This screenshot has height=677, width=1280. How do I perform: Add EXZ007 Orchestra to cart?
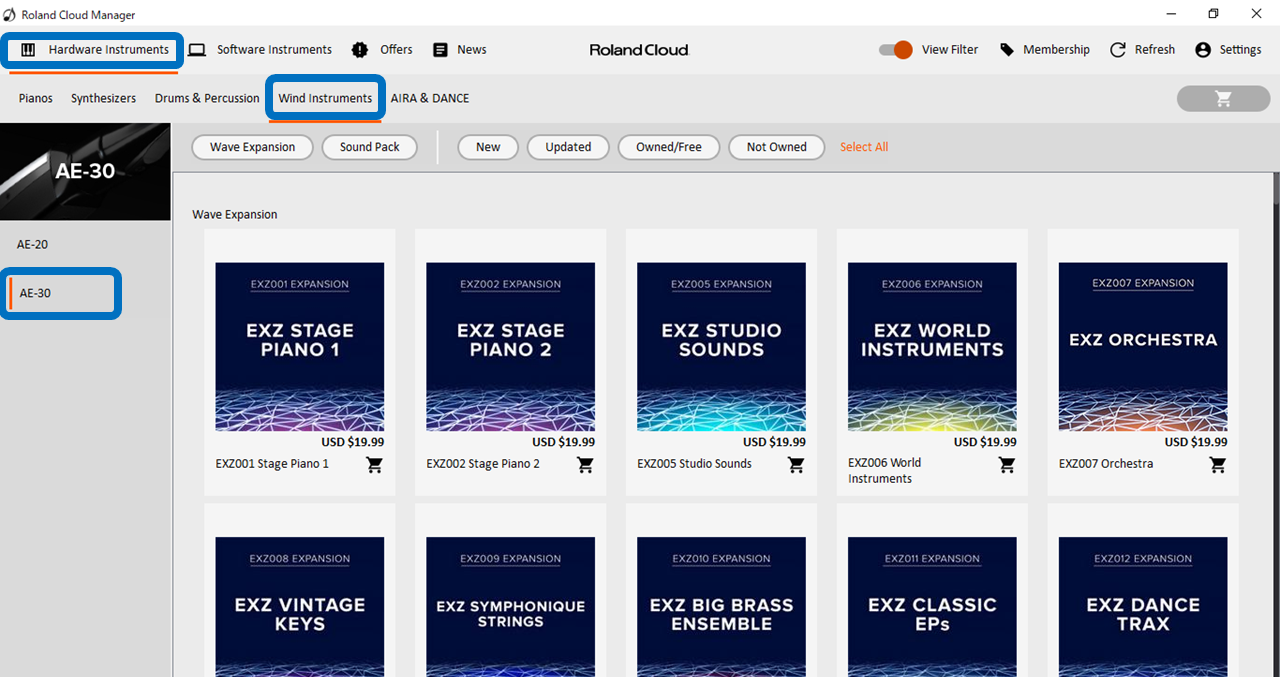[x=1218, y=465]
